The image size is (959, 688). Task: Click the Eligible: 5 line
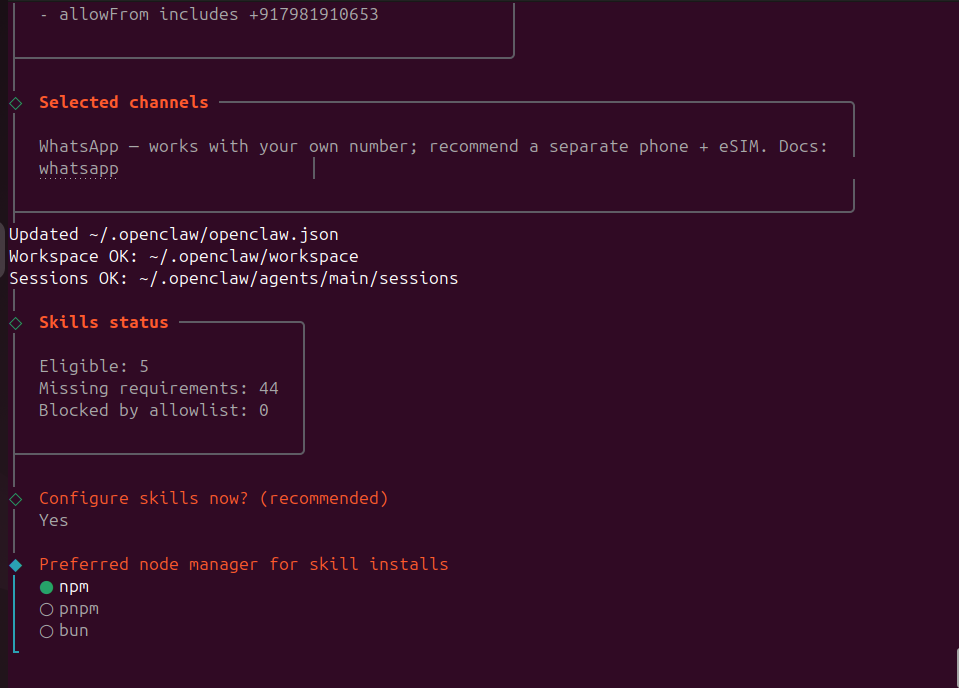(x=93, y=366)
